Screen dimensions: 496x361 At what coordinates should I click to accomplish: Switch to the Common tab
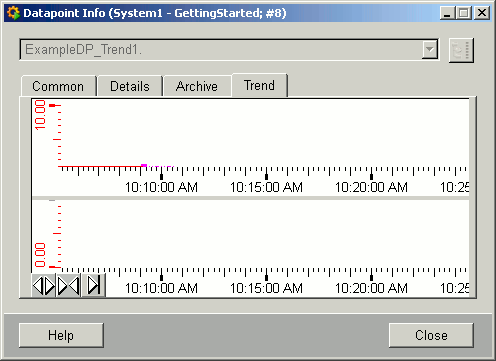58,86
